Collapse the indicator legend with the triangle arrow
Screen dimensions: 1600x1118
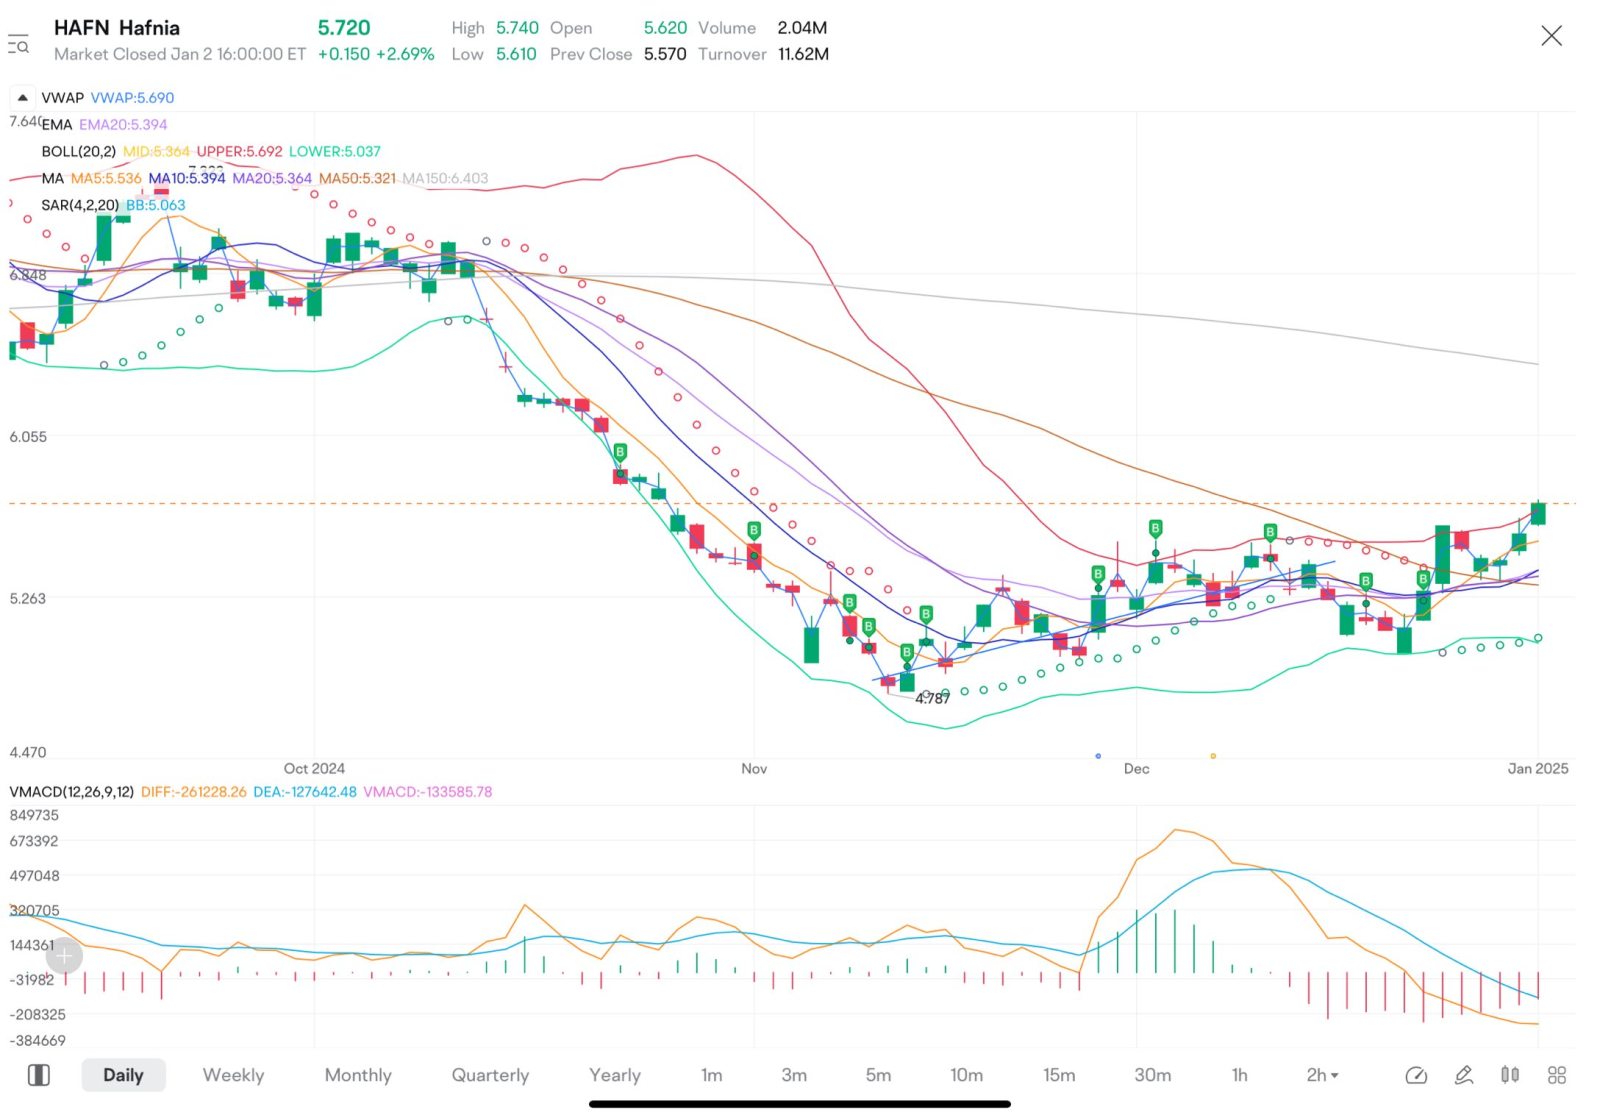(22, 97)
